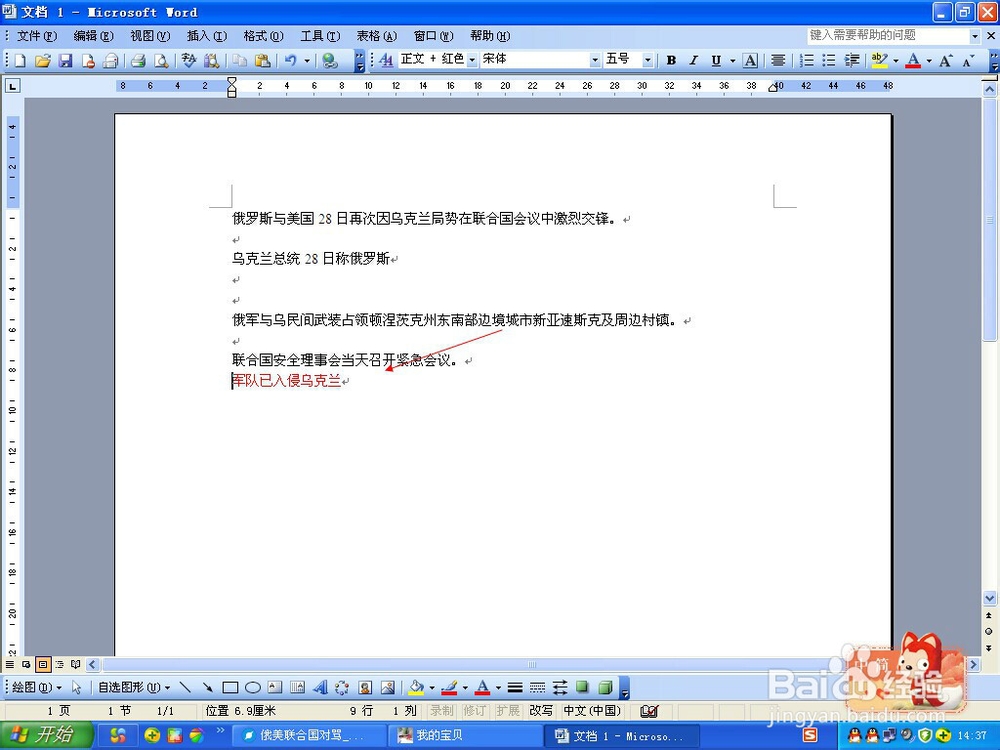Open the 自选图形 AutoShapes dropdown
Image resolution: width=1000 pixels, height=750 pixels.
pos(135,688)
